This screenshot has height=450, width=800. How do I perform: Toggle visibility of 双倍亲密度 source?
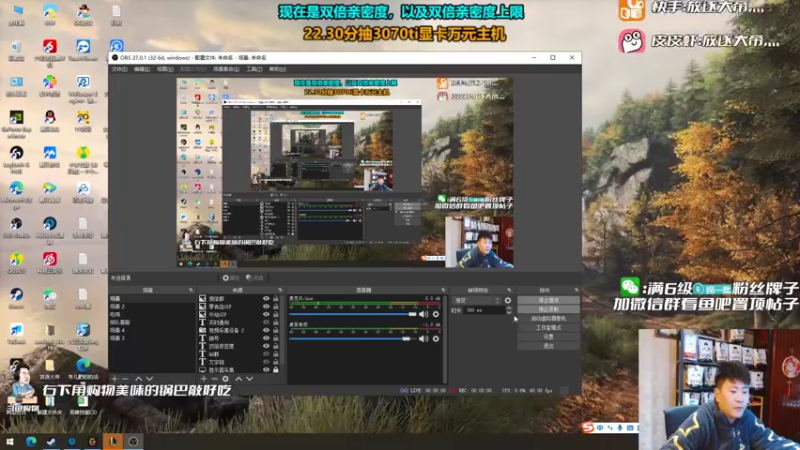(x=266, y=346)
